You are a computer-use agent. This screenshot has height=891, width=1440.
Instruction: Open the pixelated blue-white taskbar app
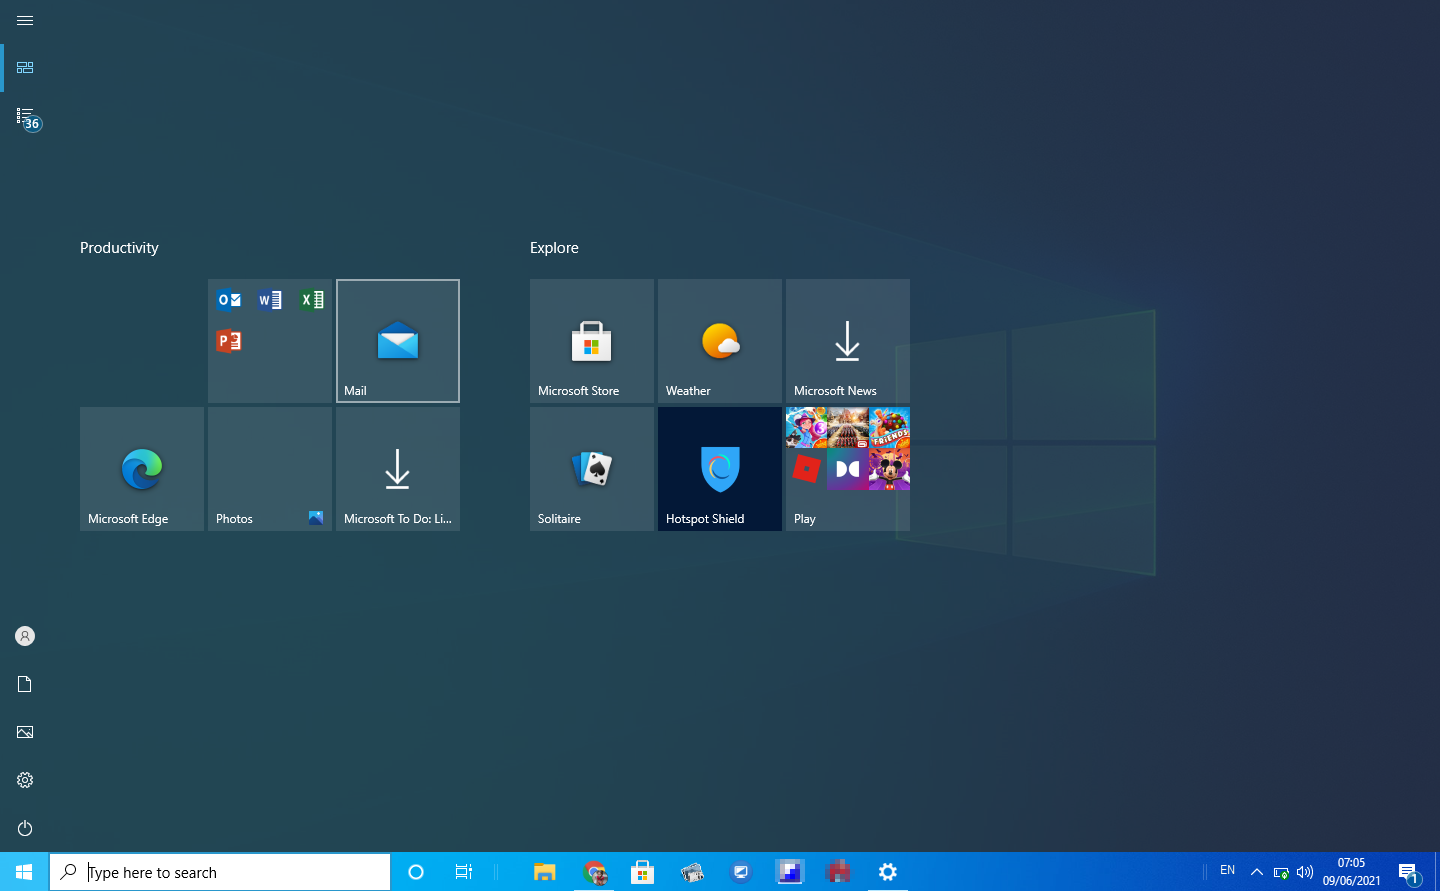[x=790, y=872]
